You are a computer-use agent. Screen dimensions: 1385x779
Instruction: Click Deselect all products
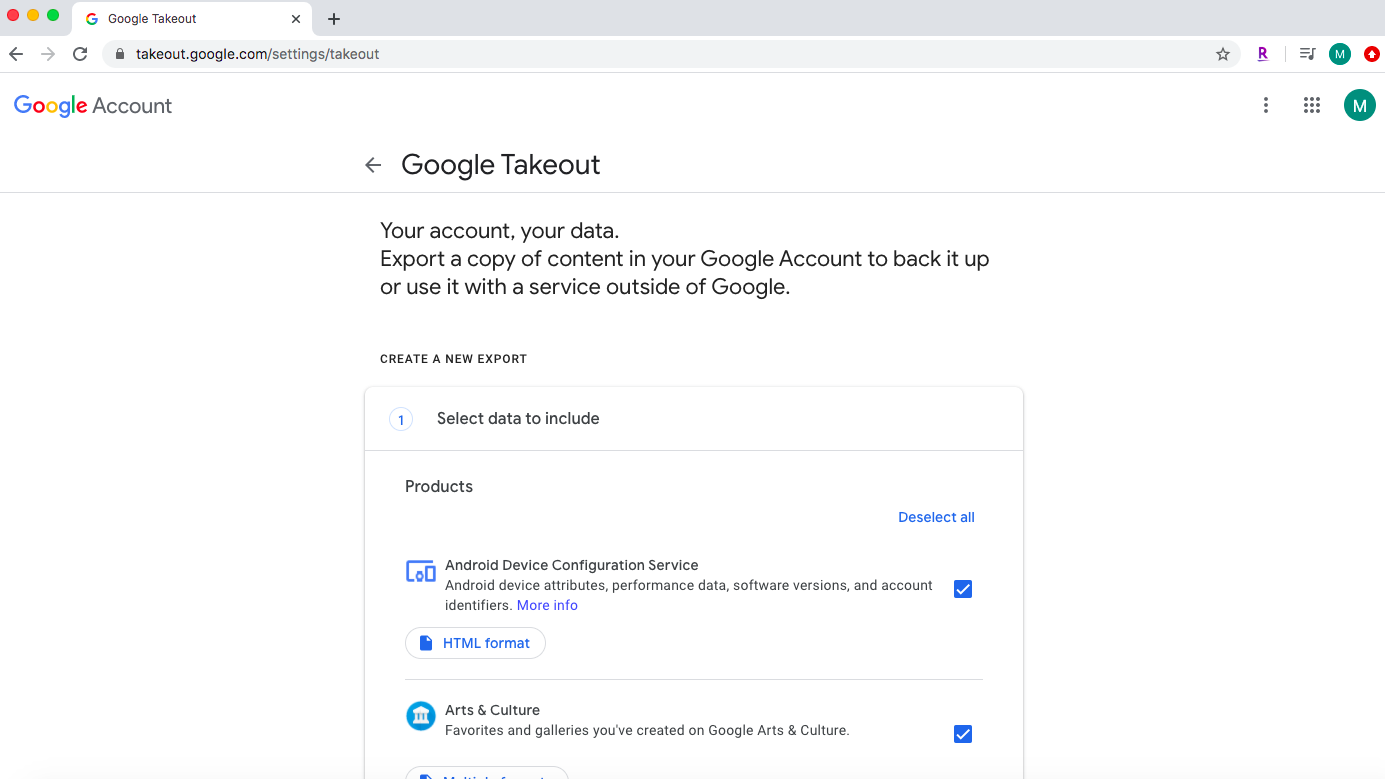[x=936, y=517]
